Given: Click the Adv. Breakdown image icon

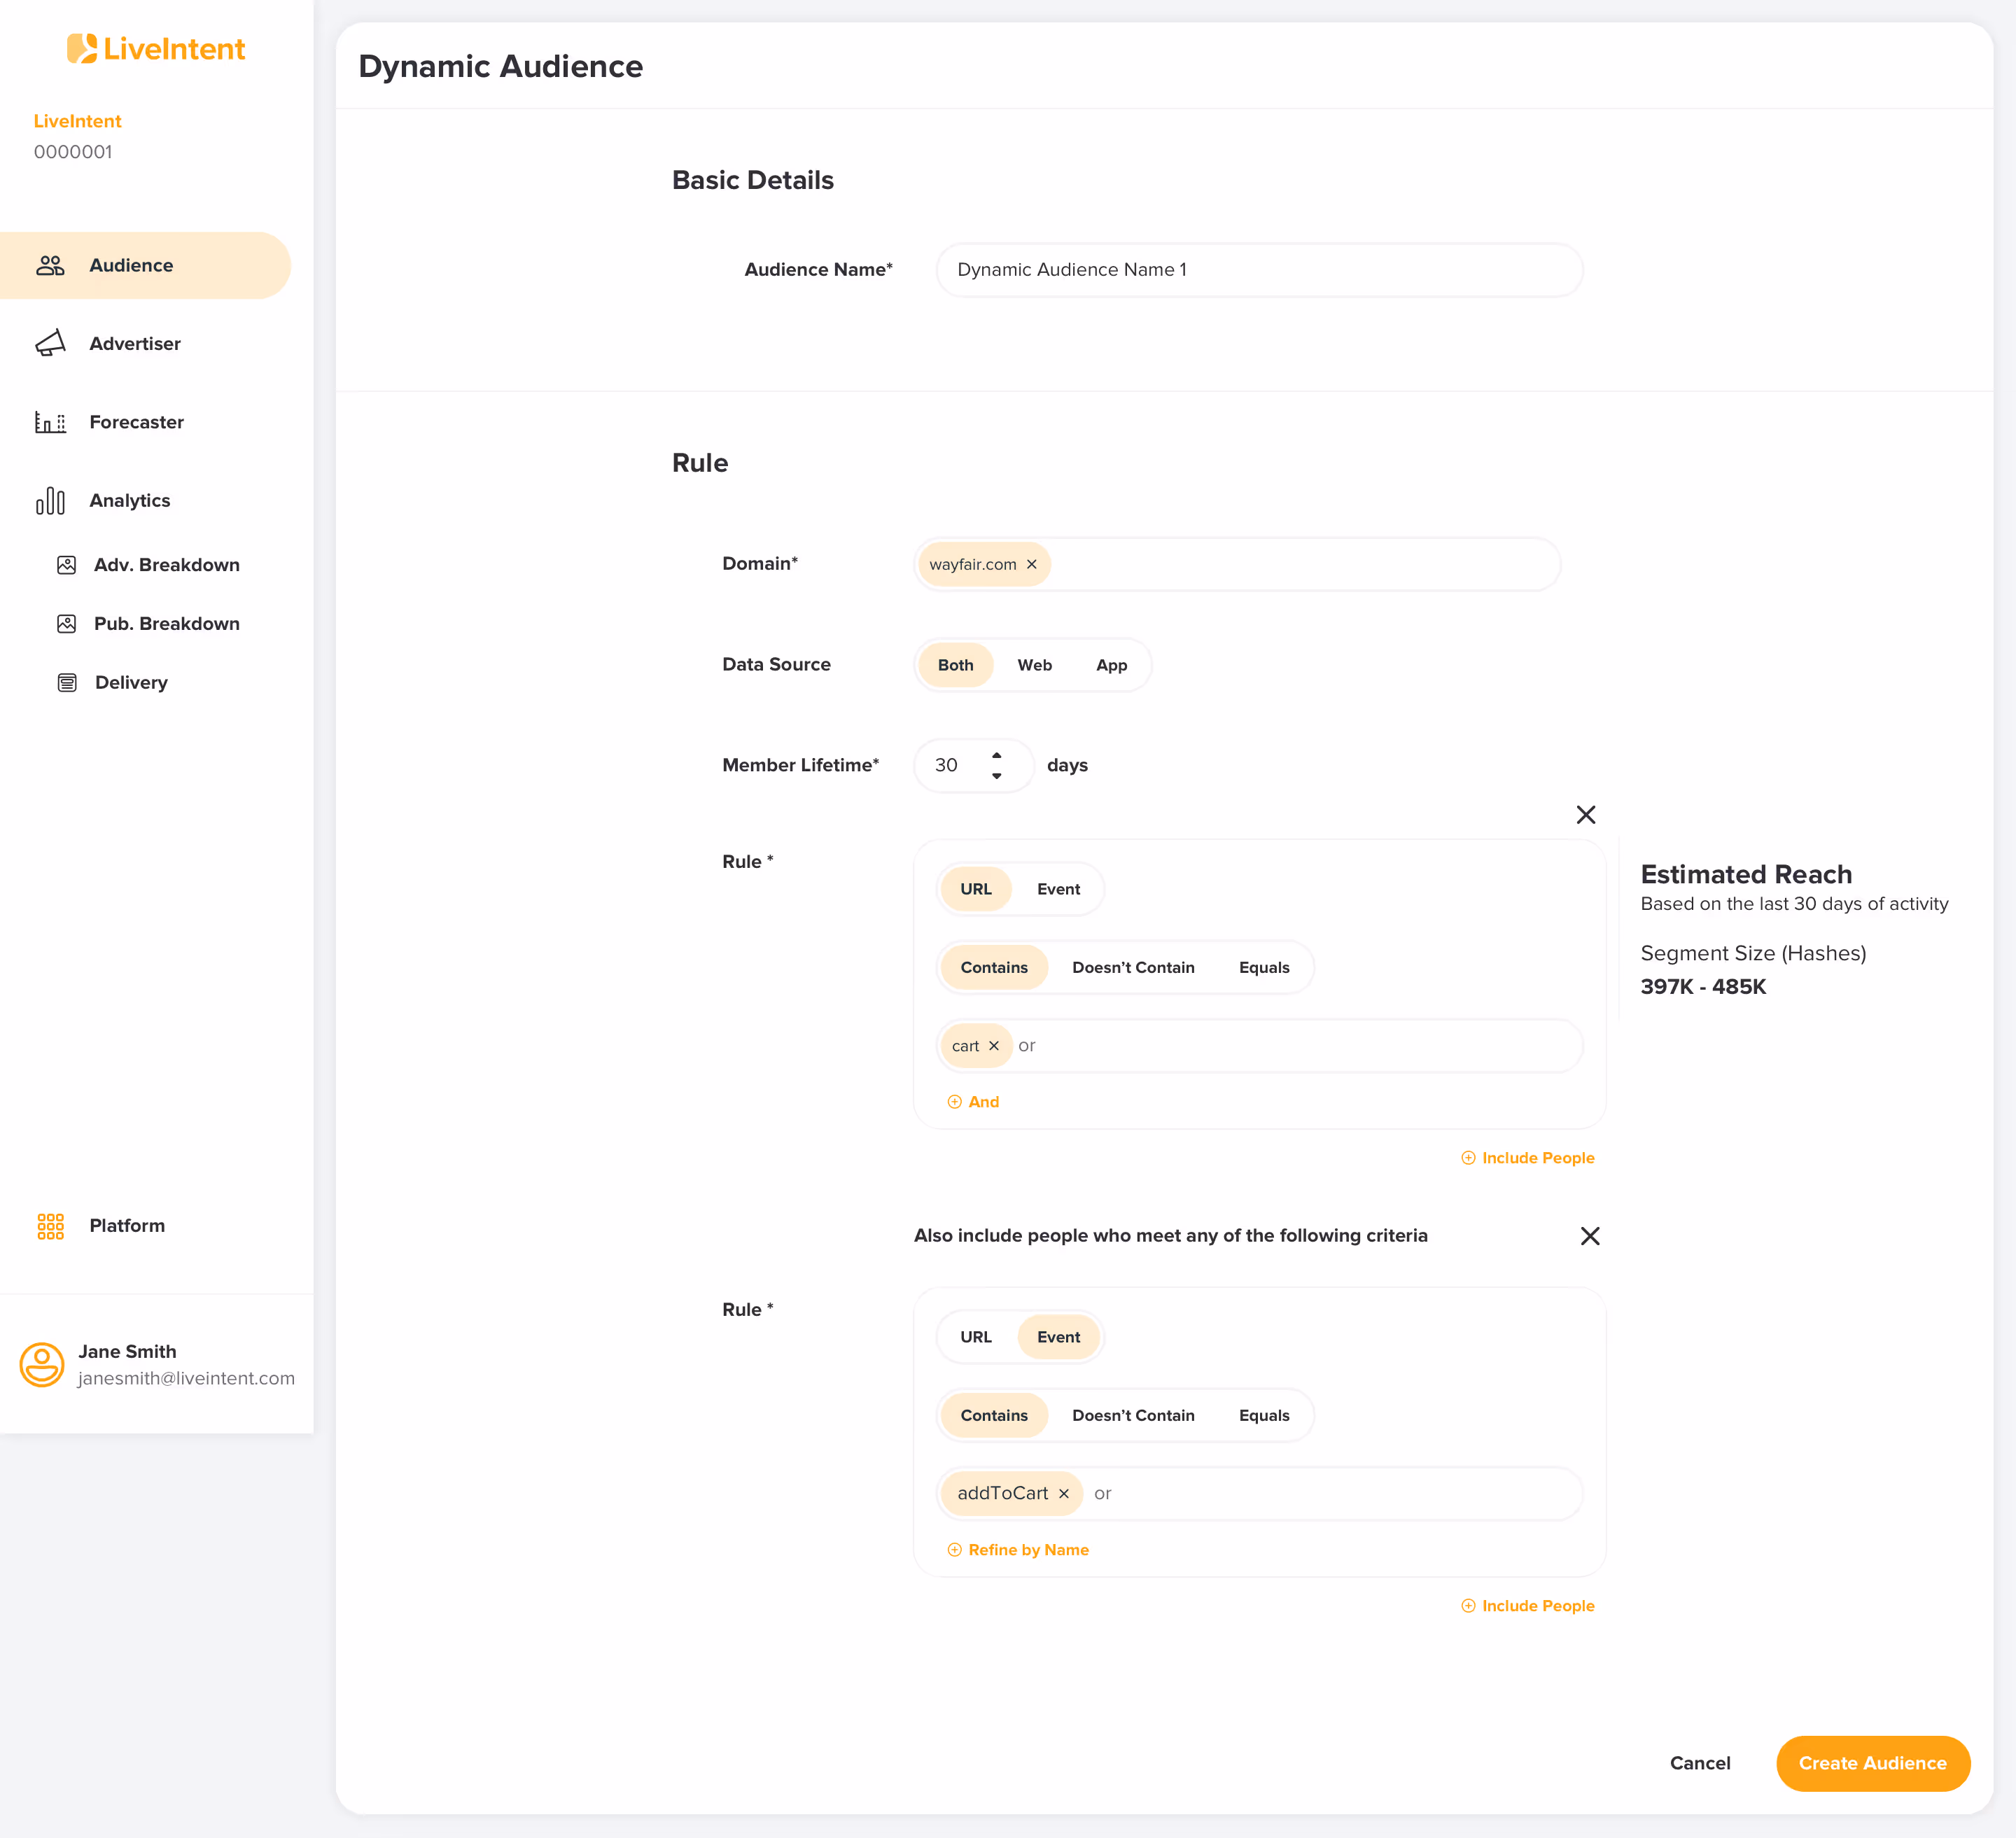Looking at the screenshot, I should [x=67, y=565].
